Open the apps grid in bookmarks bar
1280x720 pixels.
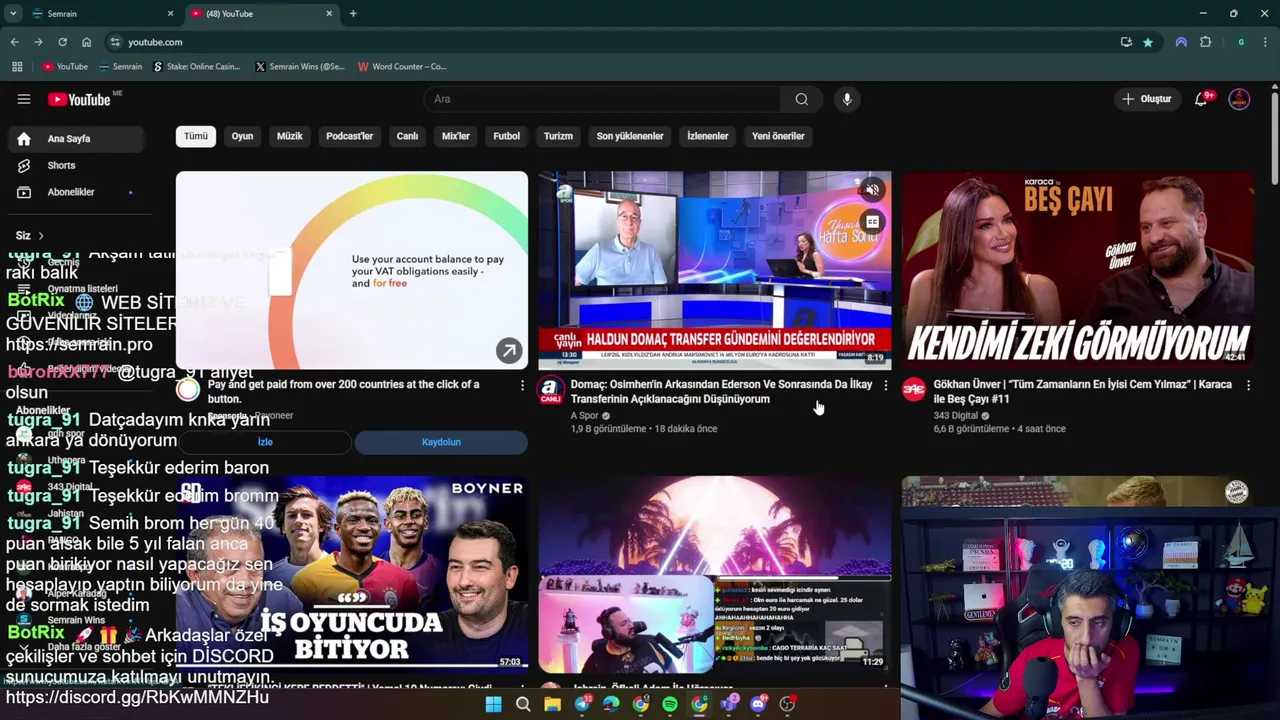(17, 67)
